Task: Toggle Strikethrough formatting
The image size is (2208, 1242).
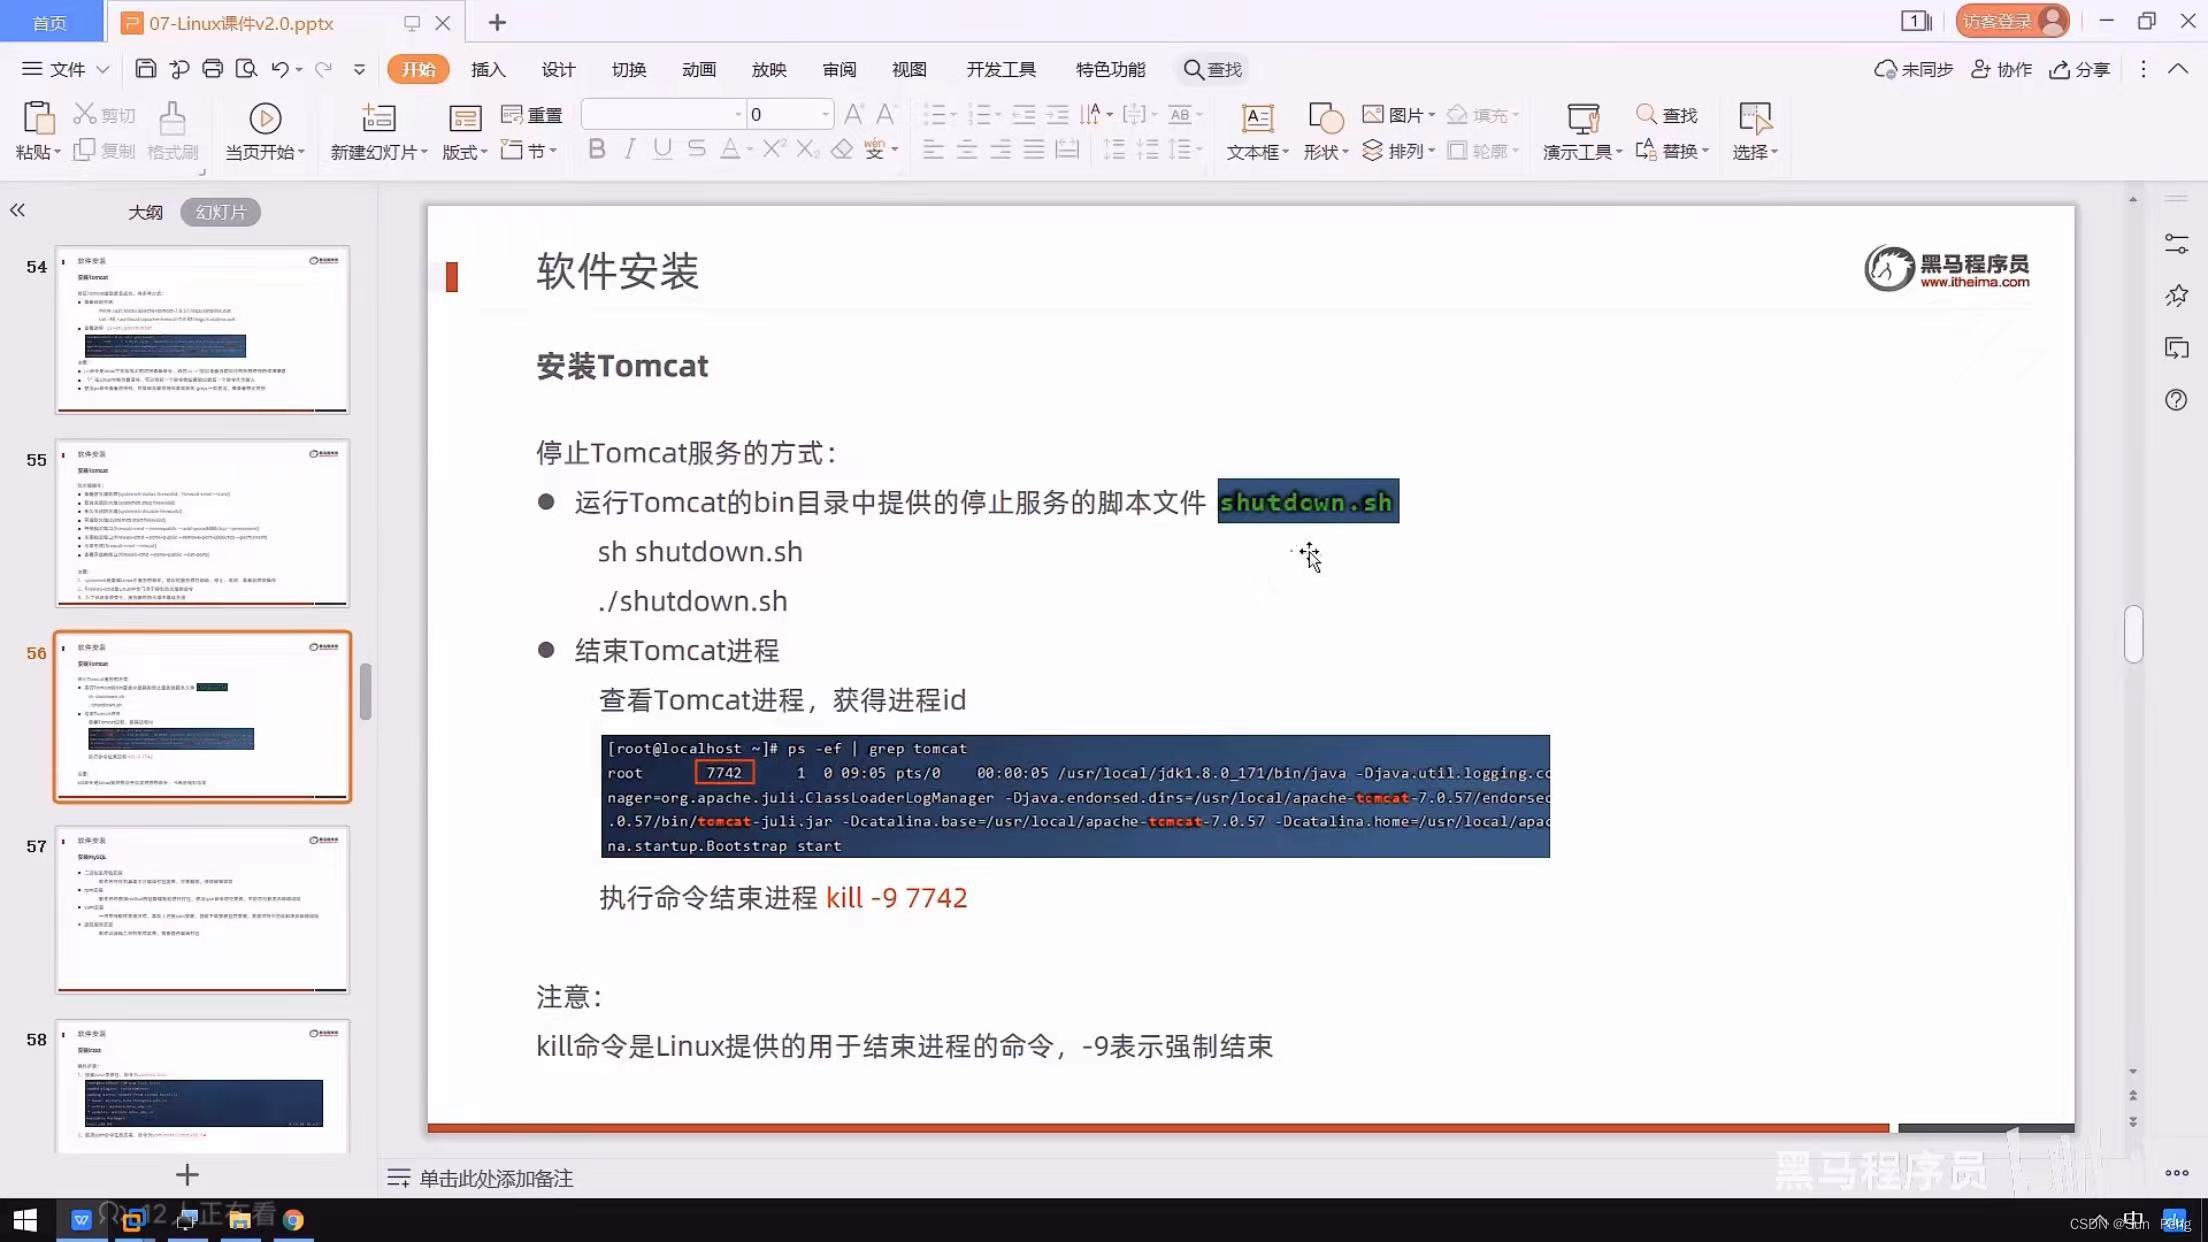Action: (x=696, y=149)
